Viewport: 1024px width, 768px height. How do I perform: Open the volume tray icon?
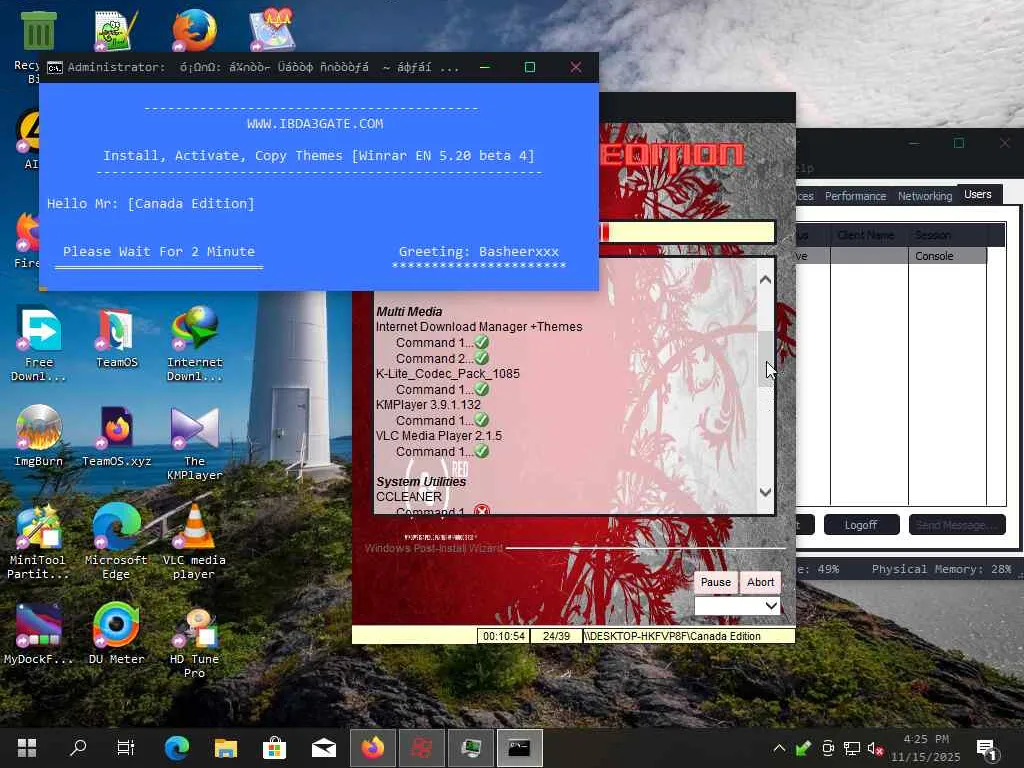coord(874,748)
